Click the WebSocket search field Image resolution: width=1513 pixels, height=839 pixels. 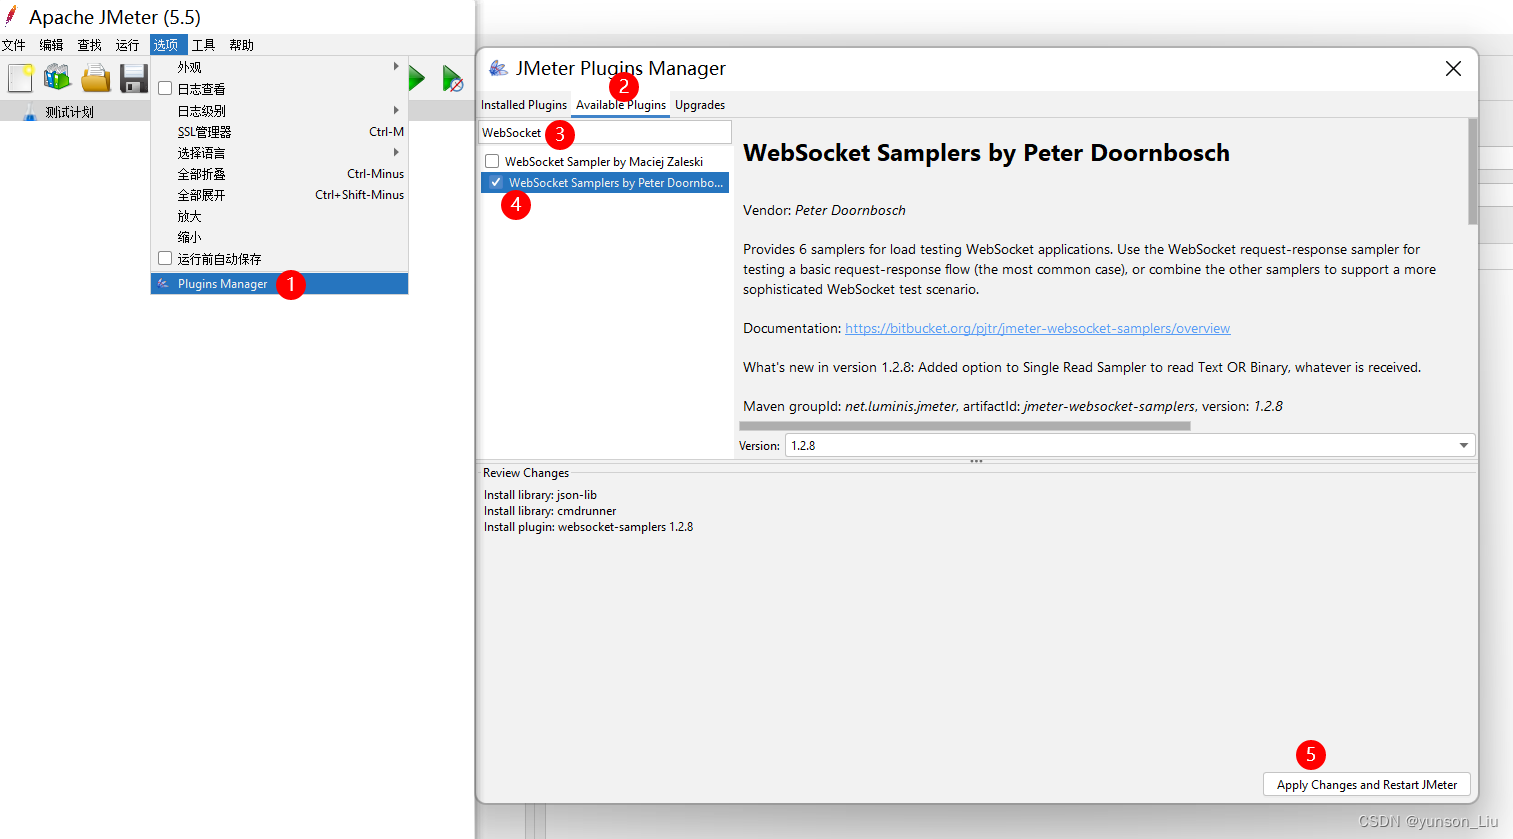(x=605, y=132)
